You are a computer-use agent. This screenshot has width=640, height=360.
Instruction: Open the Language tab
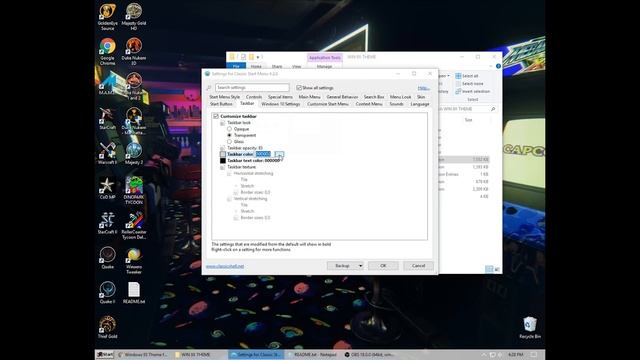[420, 104]
